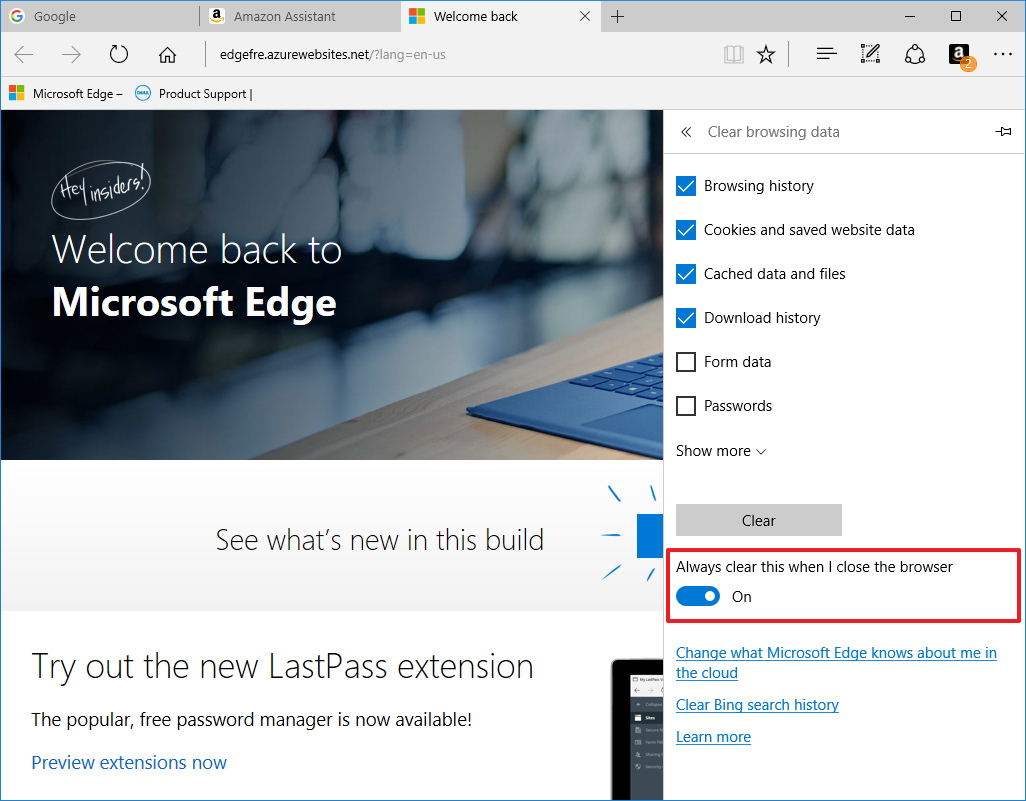The image size is (1026, 801).
Task: Check the Passwords checkbox
Action: click(x=686, y=406)
